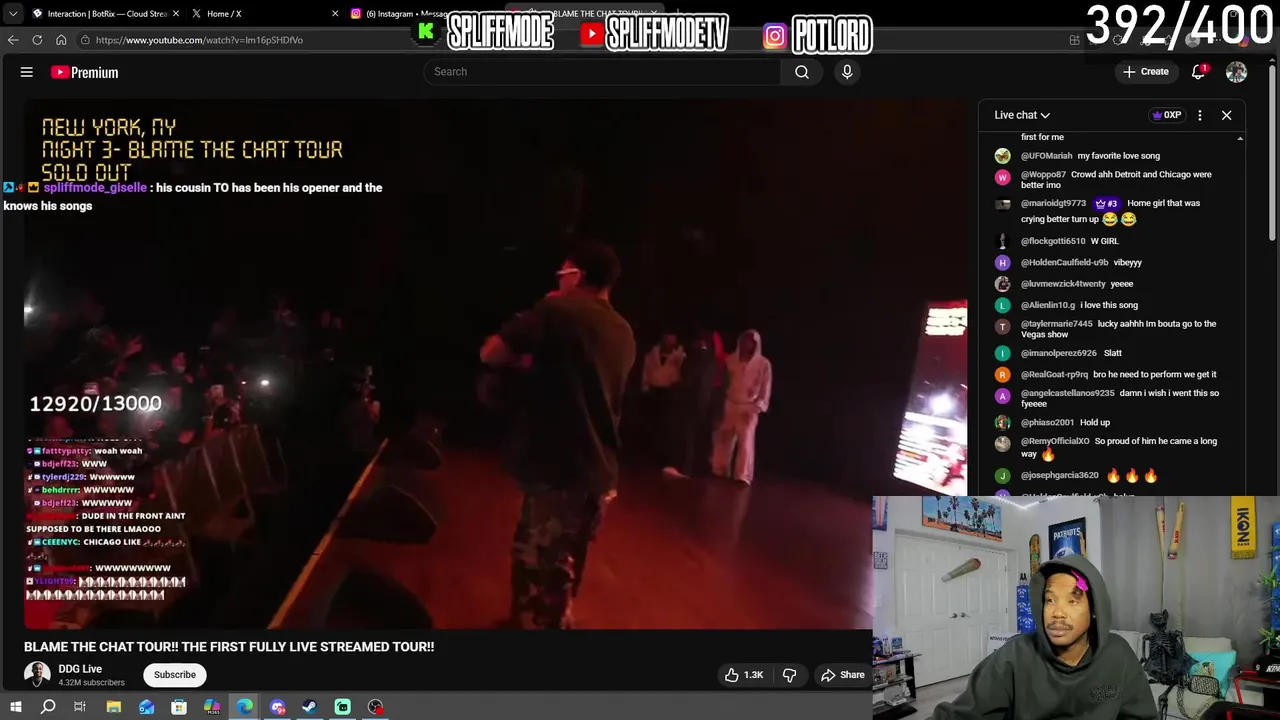Open Windows Start menu

(15, 707)
